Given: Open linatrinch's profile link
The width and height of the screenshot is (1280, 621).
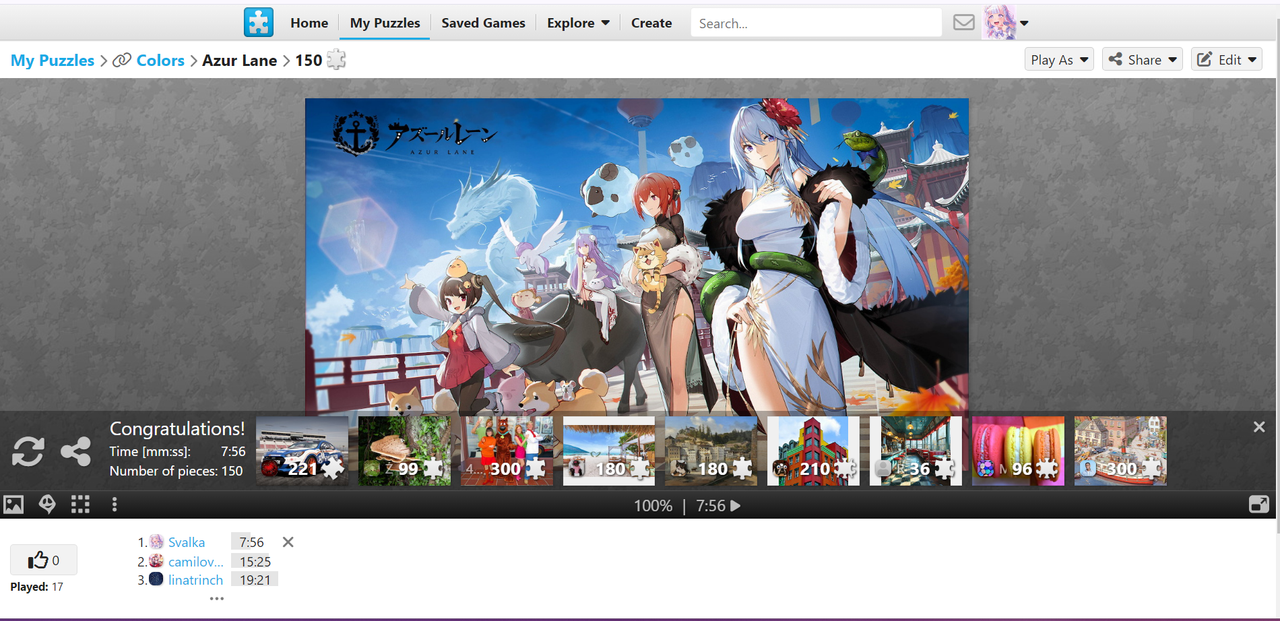Looking at the screenshot, I should (x=196, y=580).
